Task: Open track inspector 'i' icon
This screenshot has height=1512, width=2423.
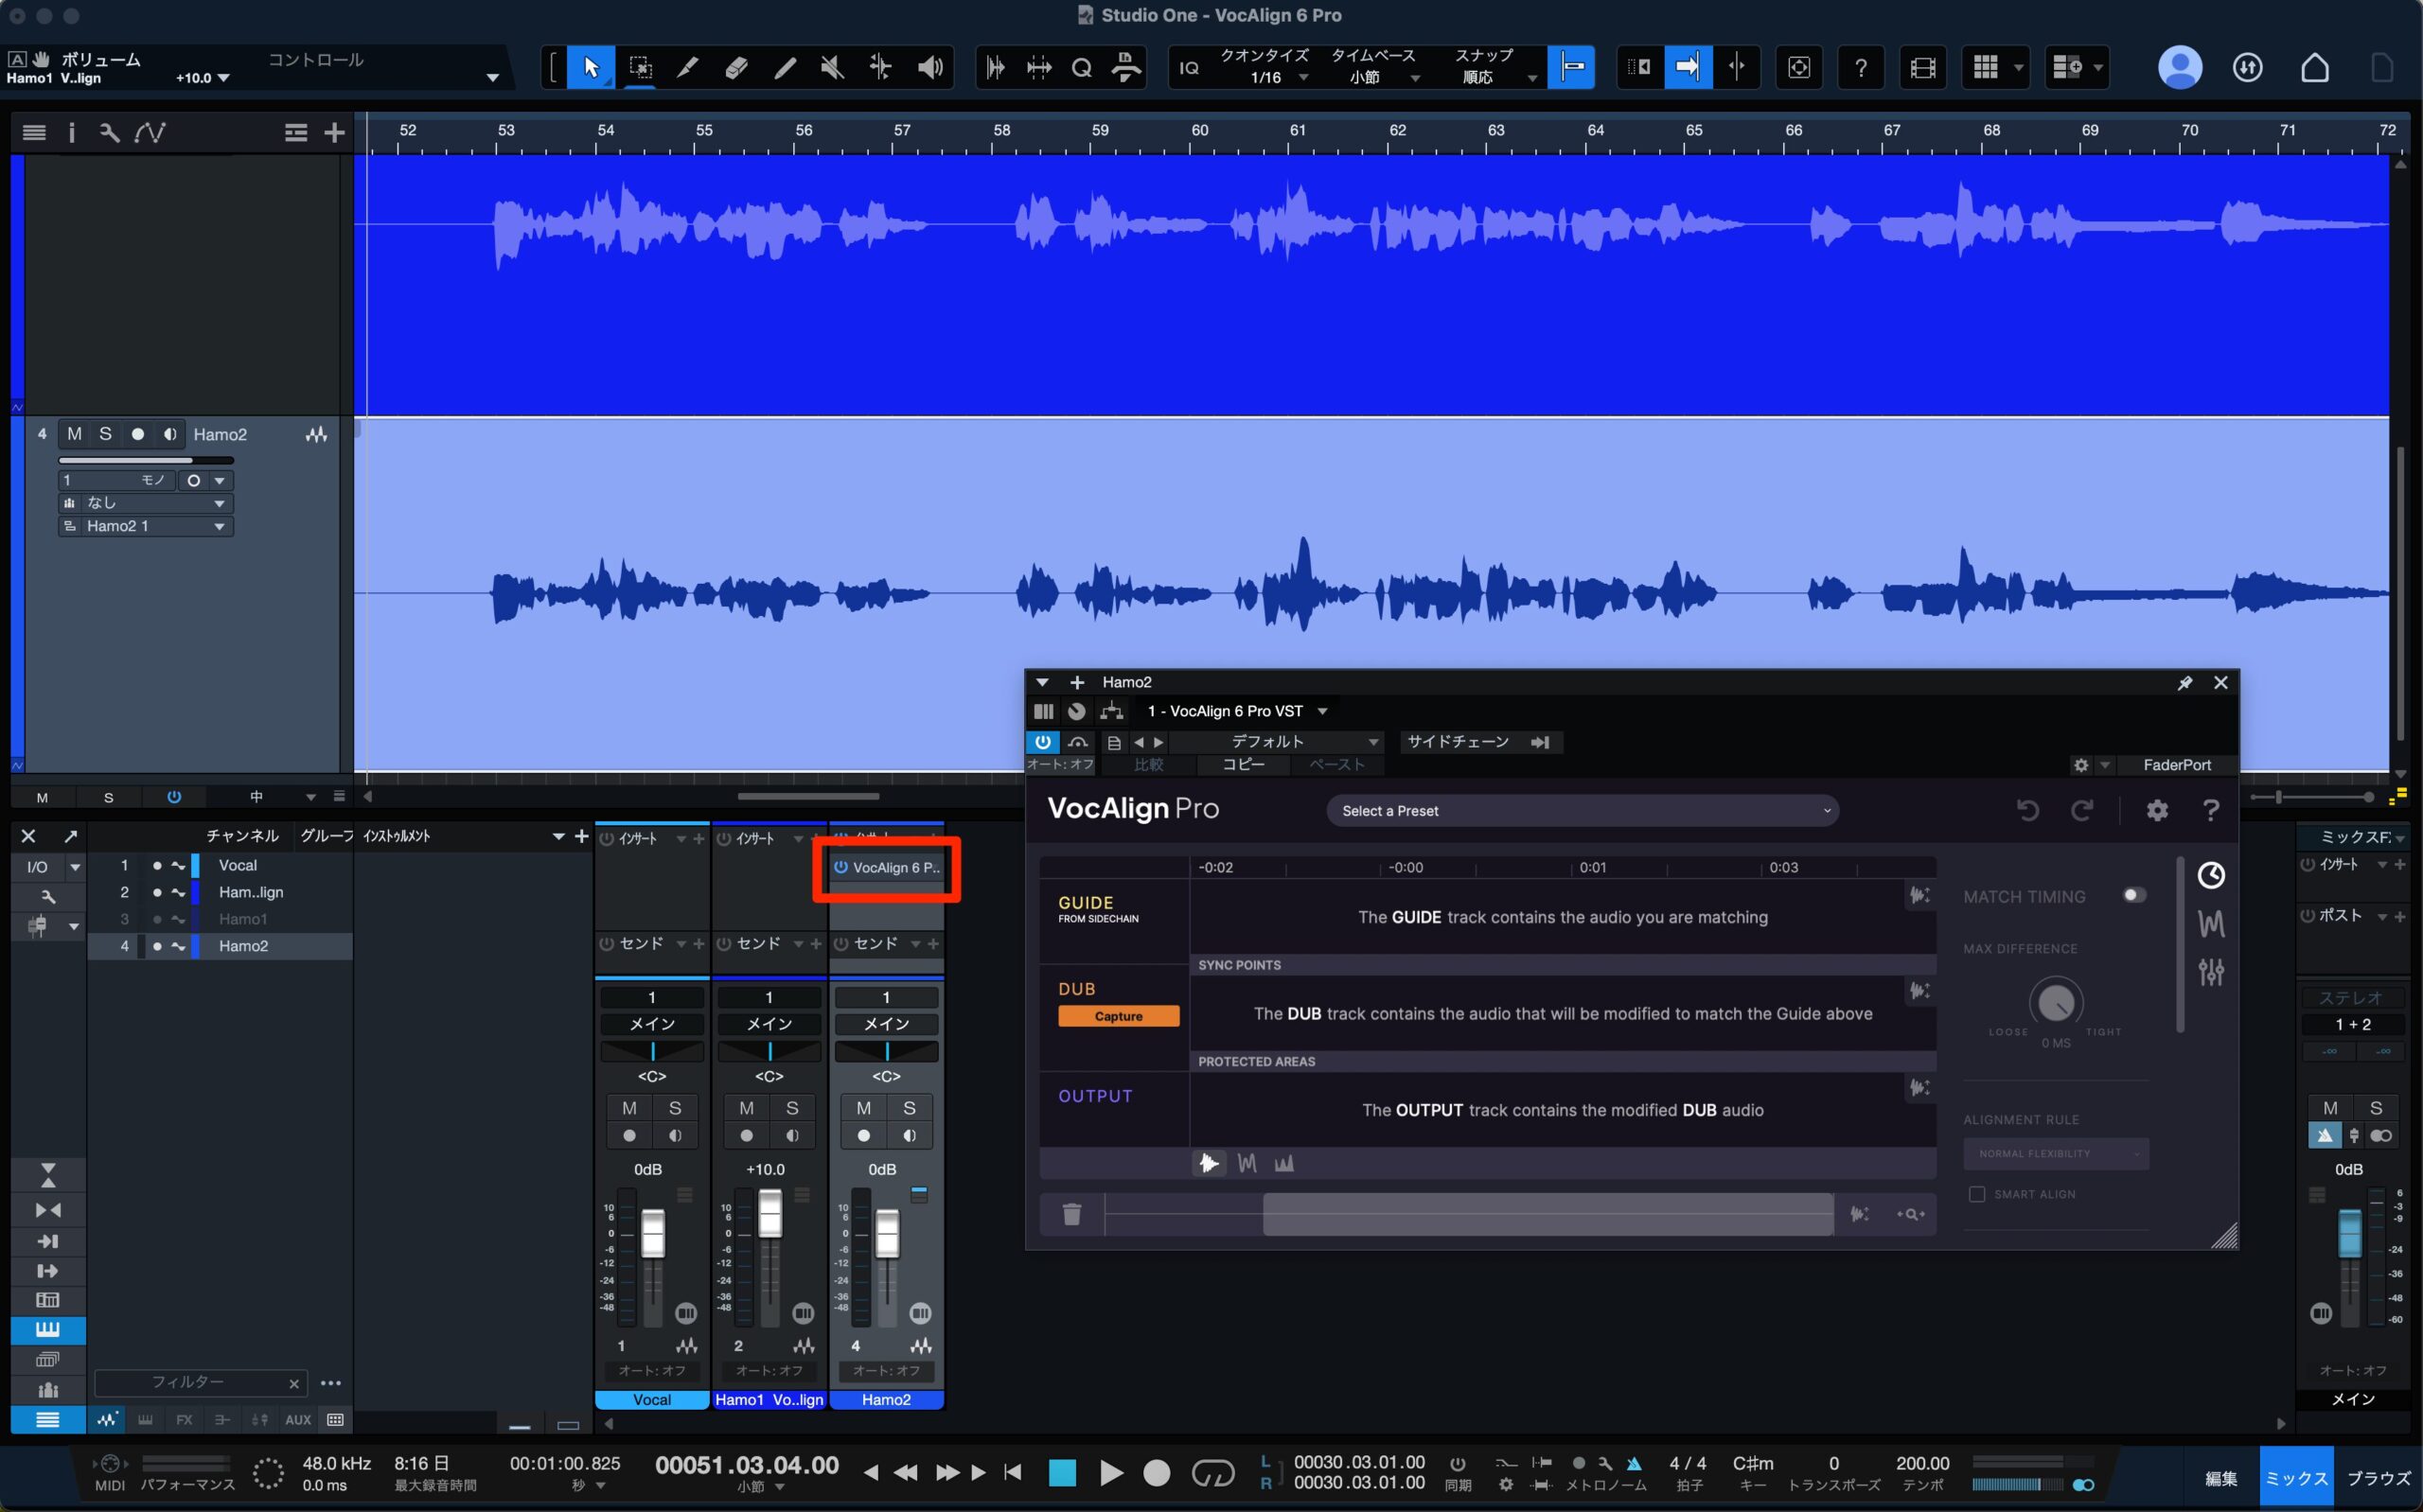Action: coord(71,132)
